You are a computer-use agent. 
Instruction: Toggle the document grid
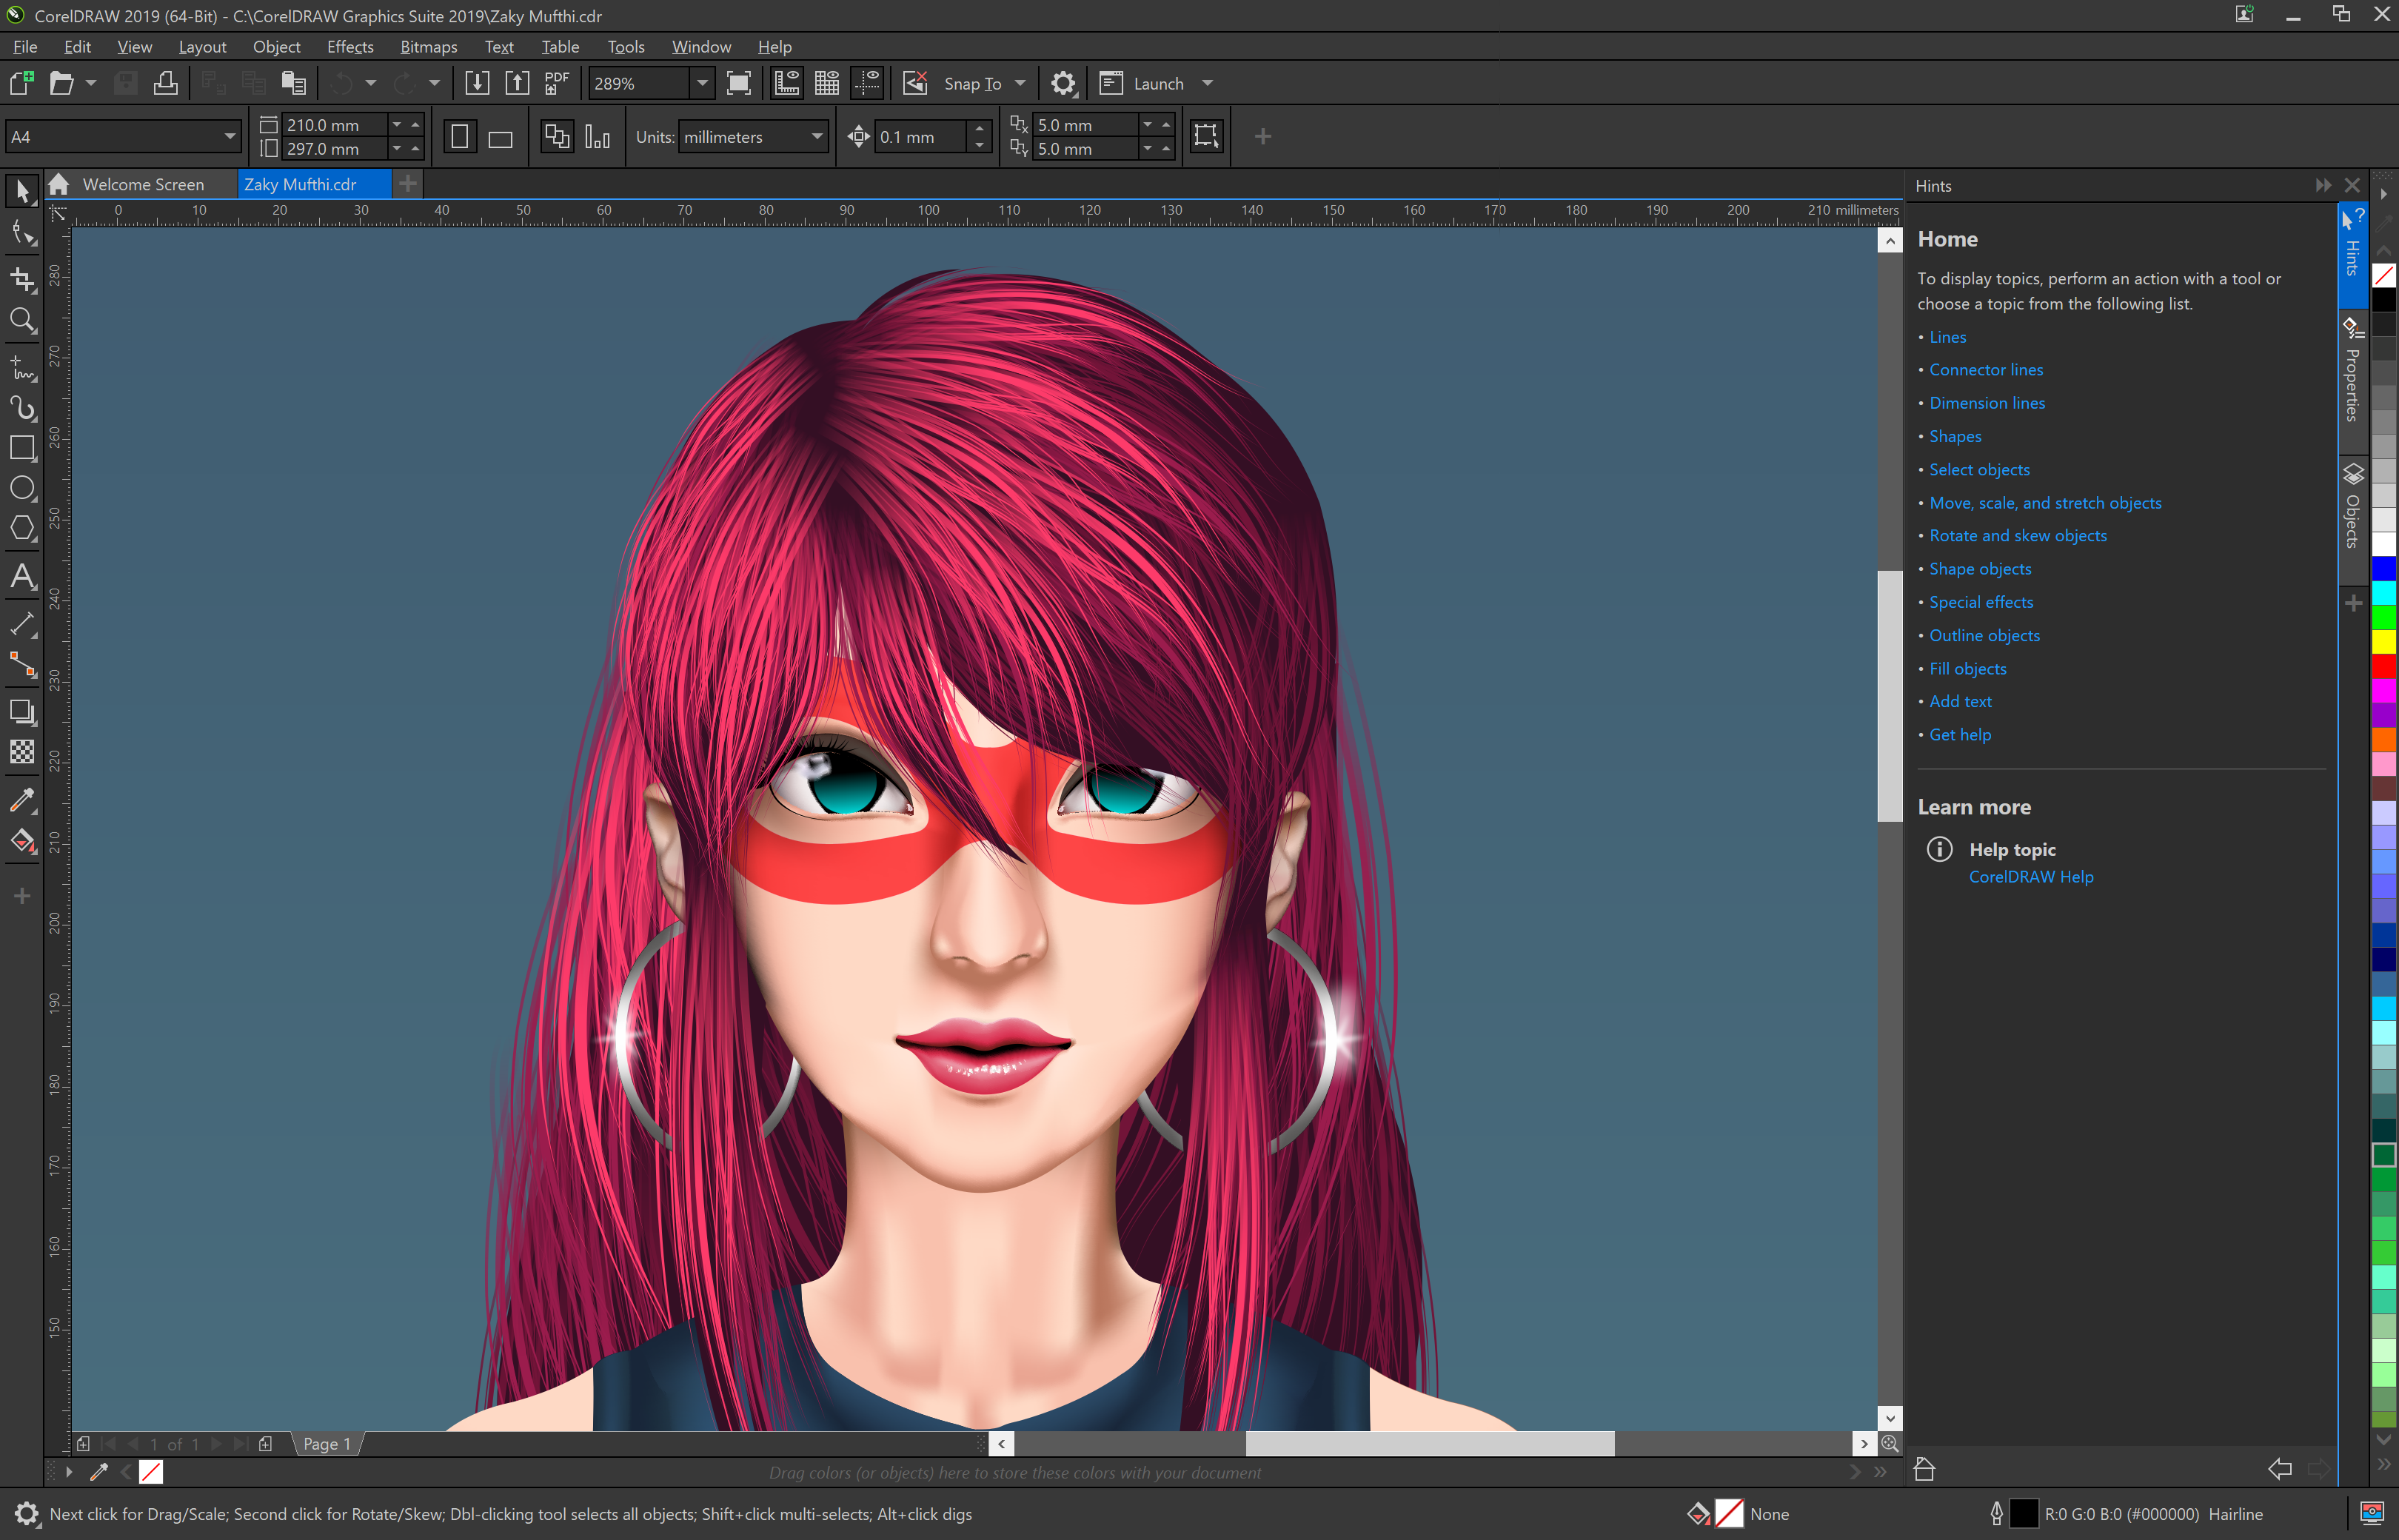[x=827, y=83]
